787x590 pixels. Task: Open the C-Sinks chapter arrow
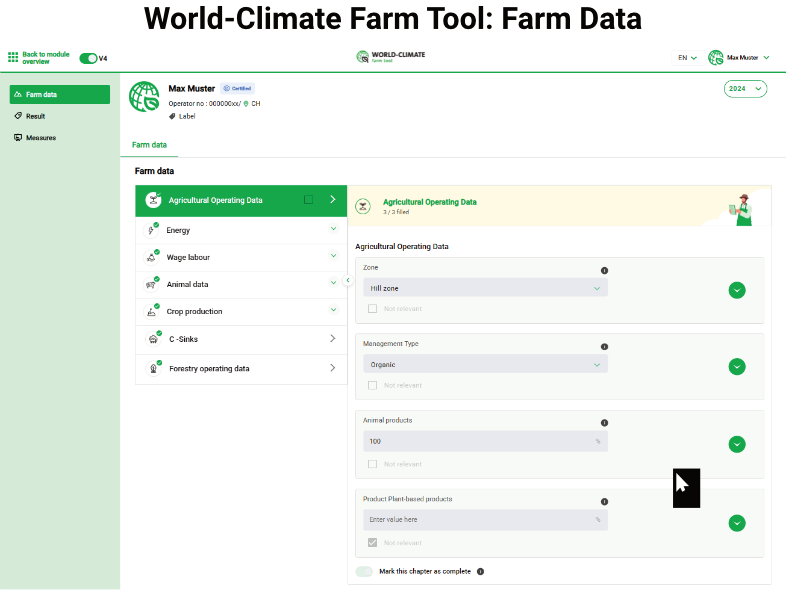[333, 339]
